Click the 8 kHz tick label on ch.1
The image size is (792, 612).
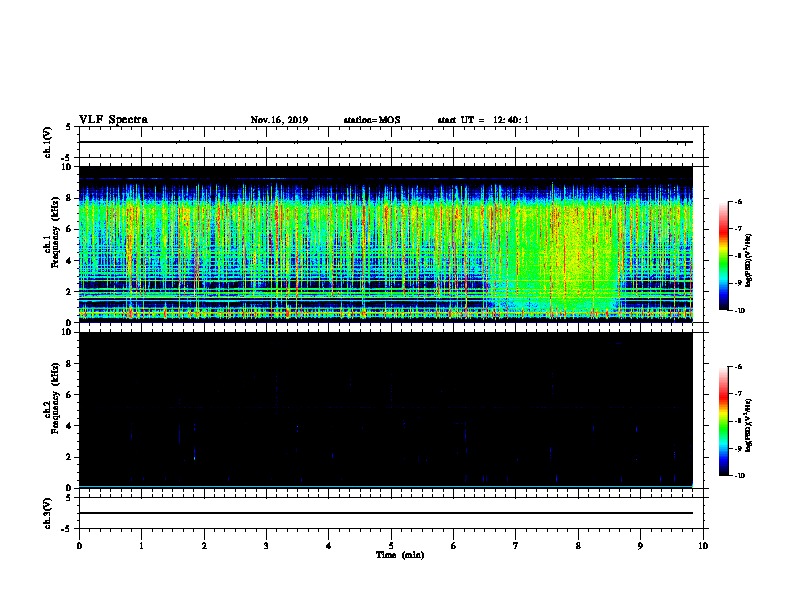click(69, 198)
